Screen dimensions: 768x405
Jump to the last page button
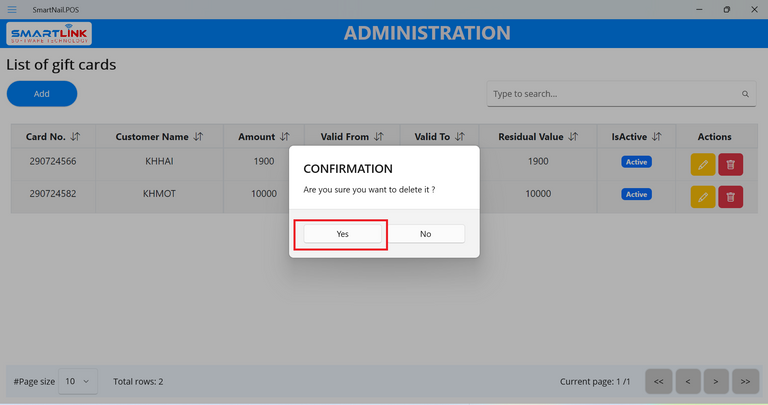click(745, 381)
